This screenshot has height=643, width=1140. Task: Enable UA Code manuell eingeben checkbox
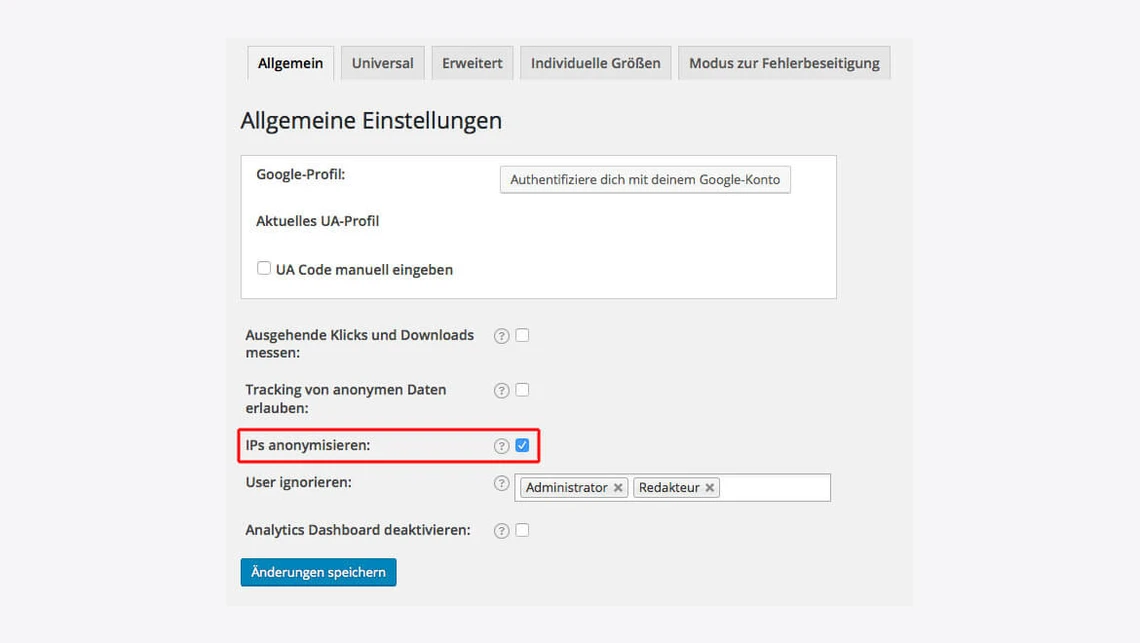click(x=264, y=268)
